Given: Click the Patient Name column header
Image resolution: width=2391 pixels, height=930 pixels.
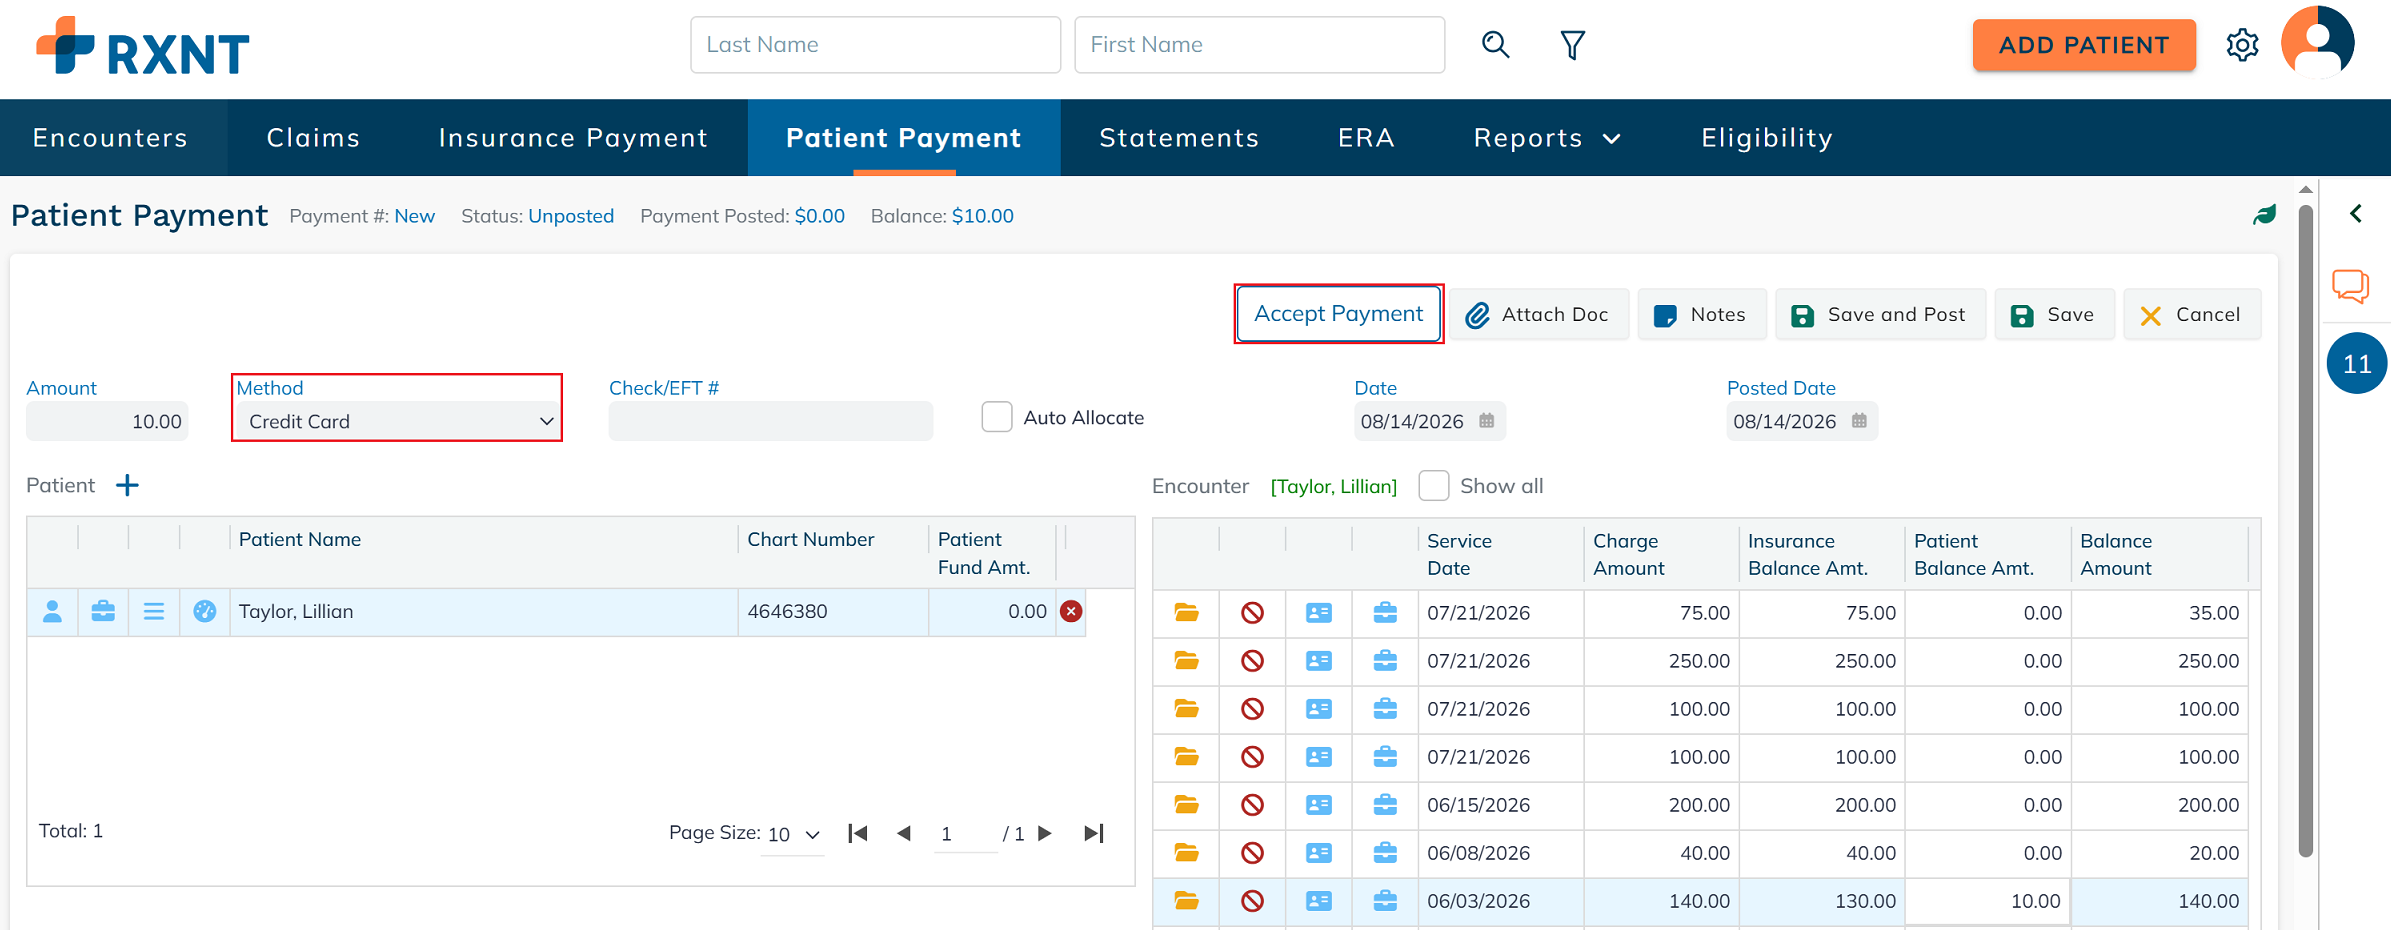Looking at the screenshot, I should click(300, 539).
